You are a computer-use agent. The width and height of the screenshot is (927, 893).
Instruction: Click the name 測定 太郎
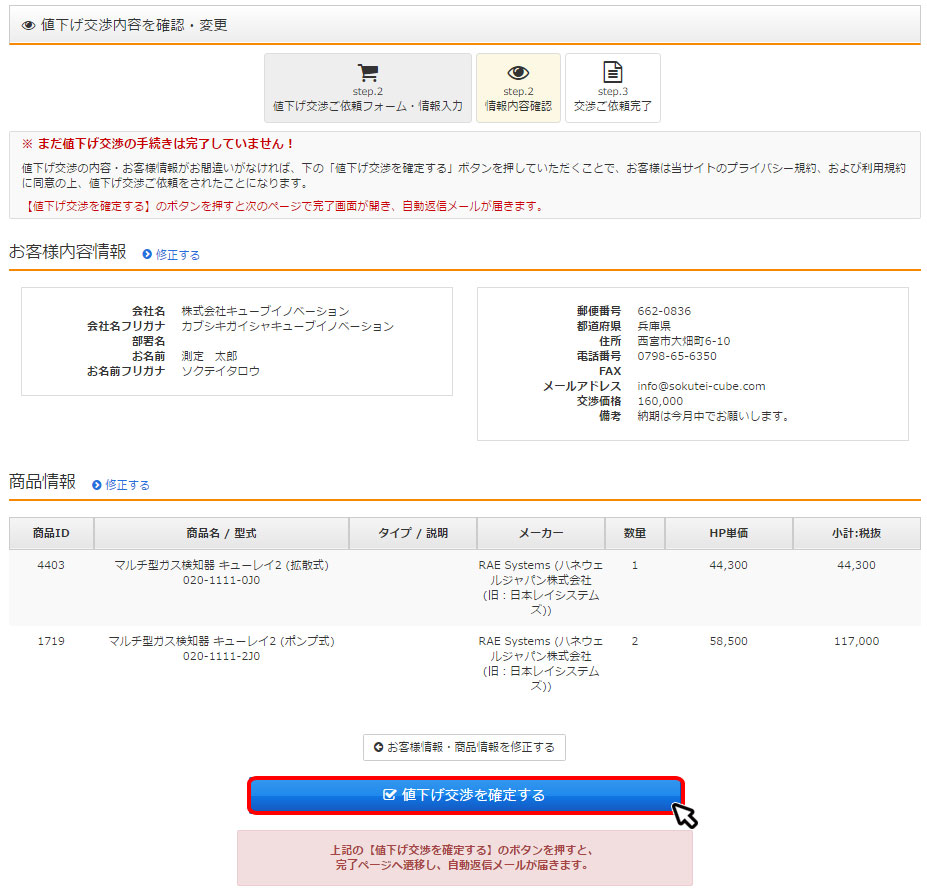coord(209,356)
